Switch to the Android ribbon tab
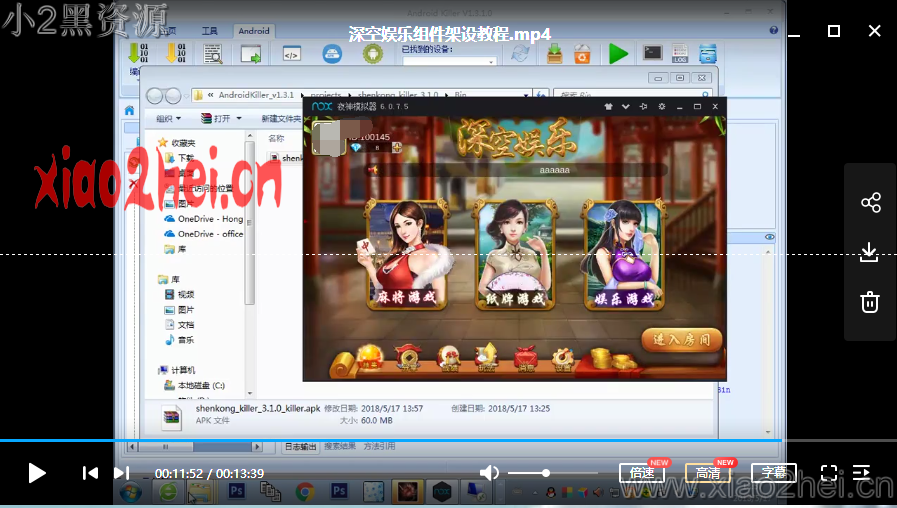The width and height of the screenshot is (897, 508). click(x=254, y=31)
